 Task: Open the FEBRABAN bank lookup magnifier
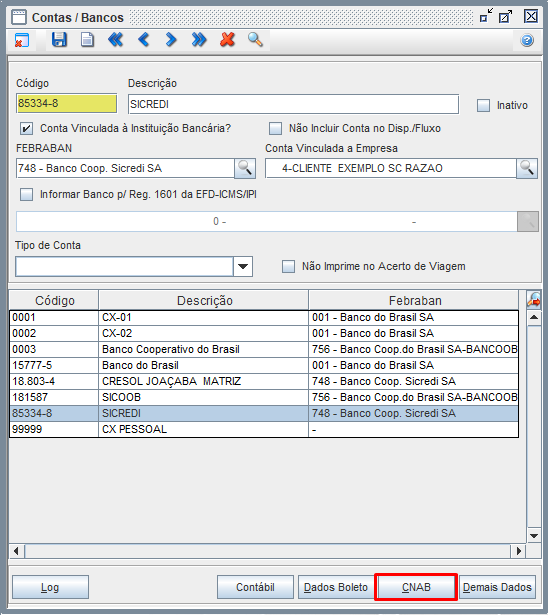[245, 169]
